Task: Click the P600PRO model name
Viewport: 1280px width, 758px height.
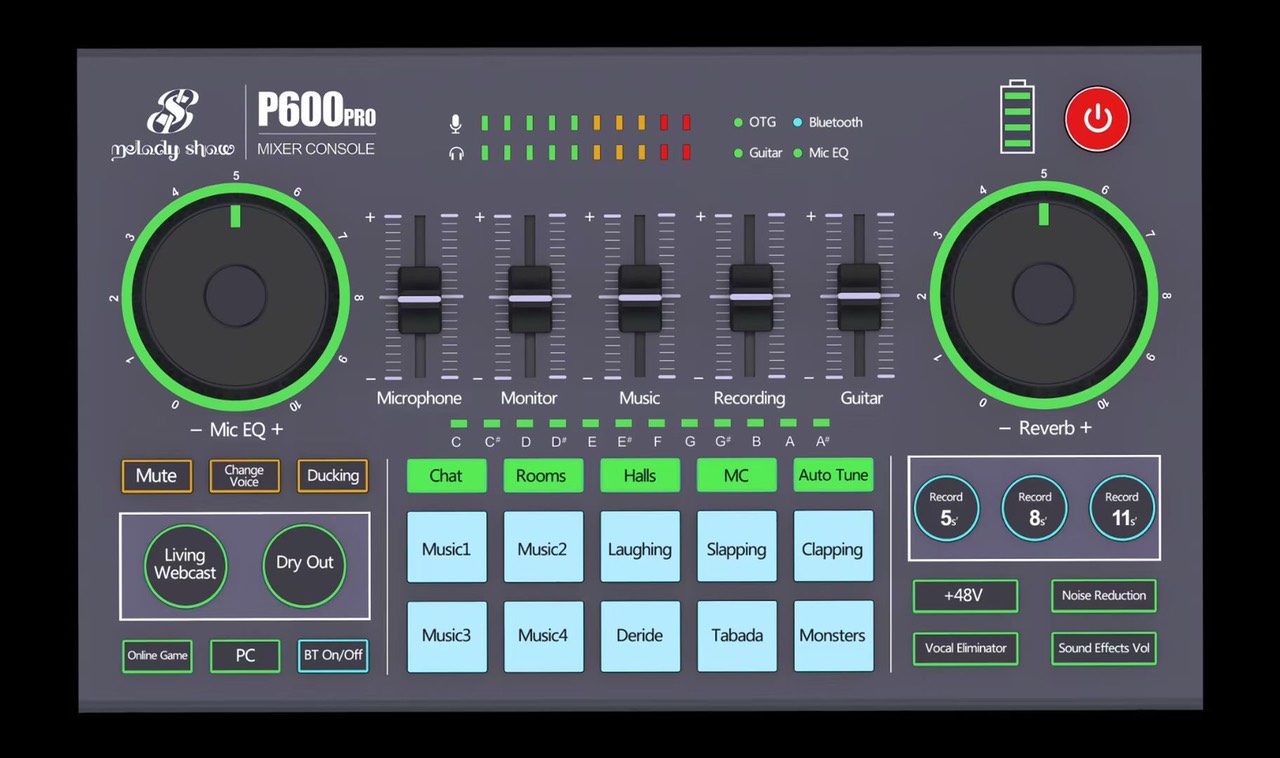Action: [316, 110]
